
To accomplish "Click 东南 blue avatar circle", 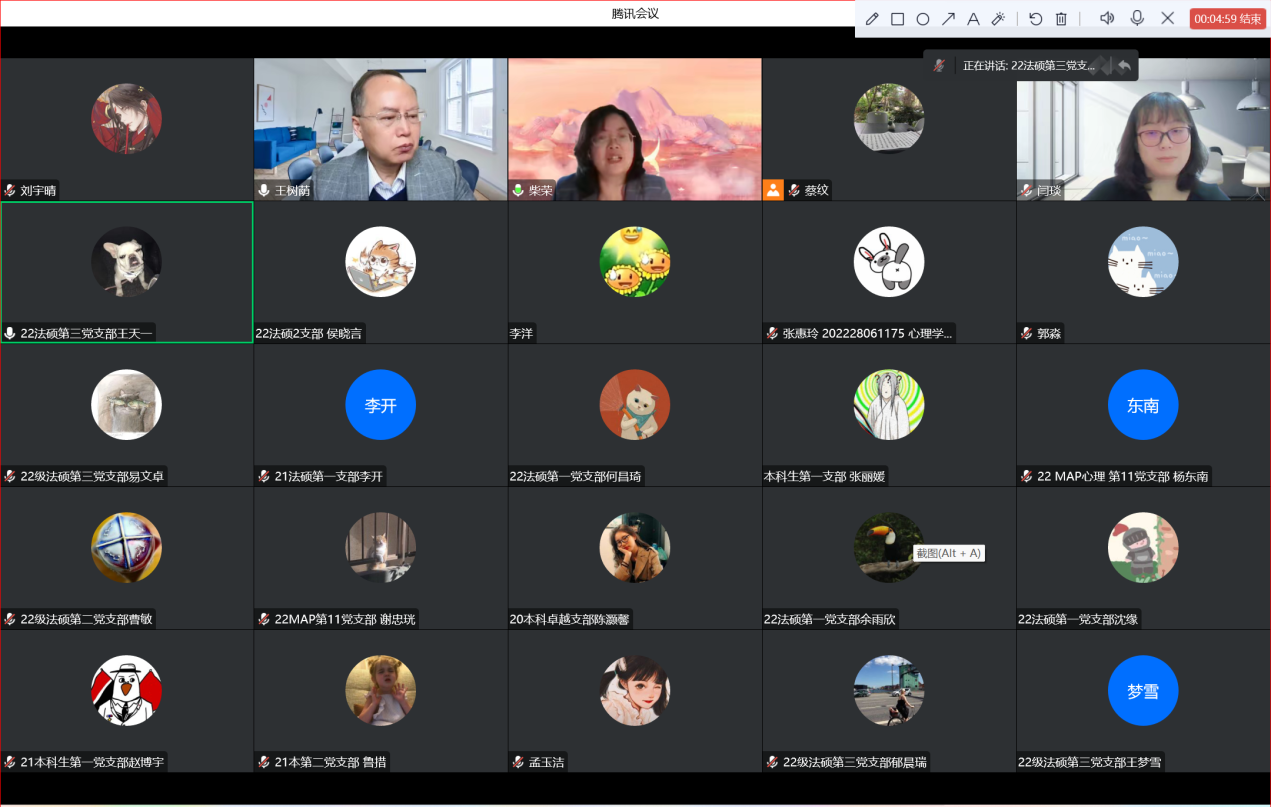I will coord(1142,405).
